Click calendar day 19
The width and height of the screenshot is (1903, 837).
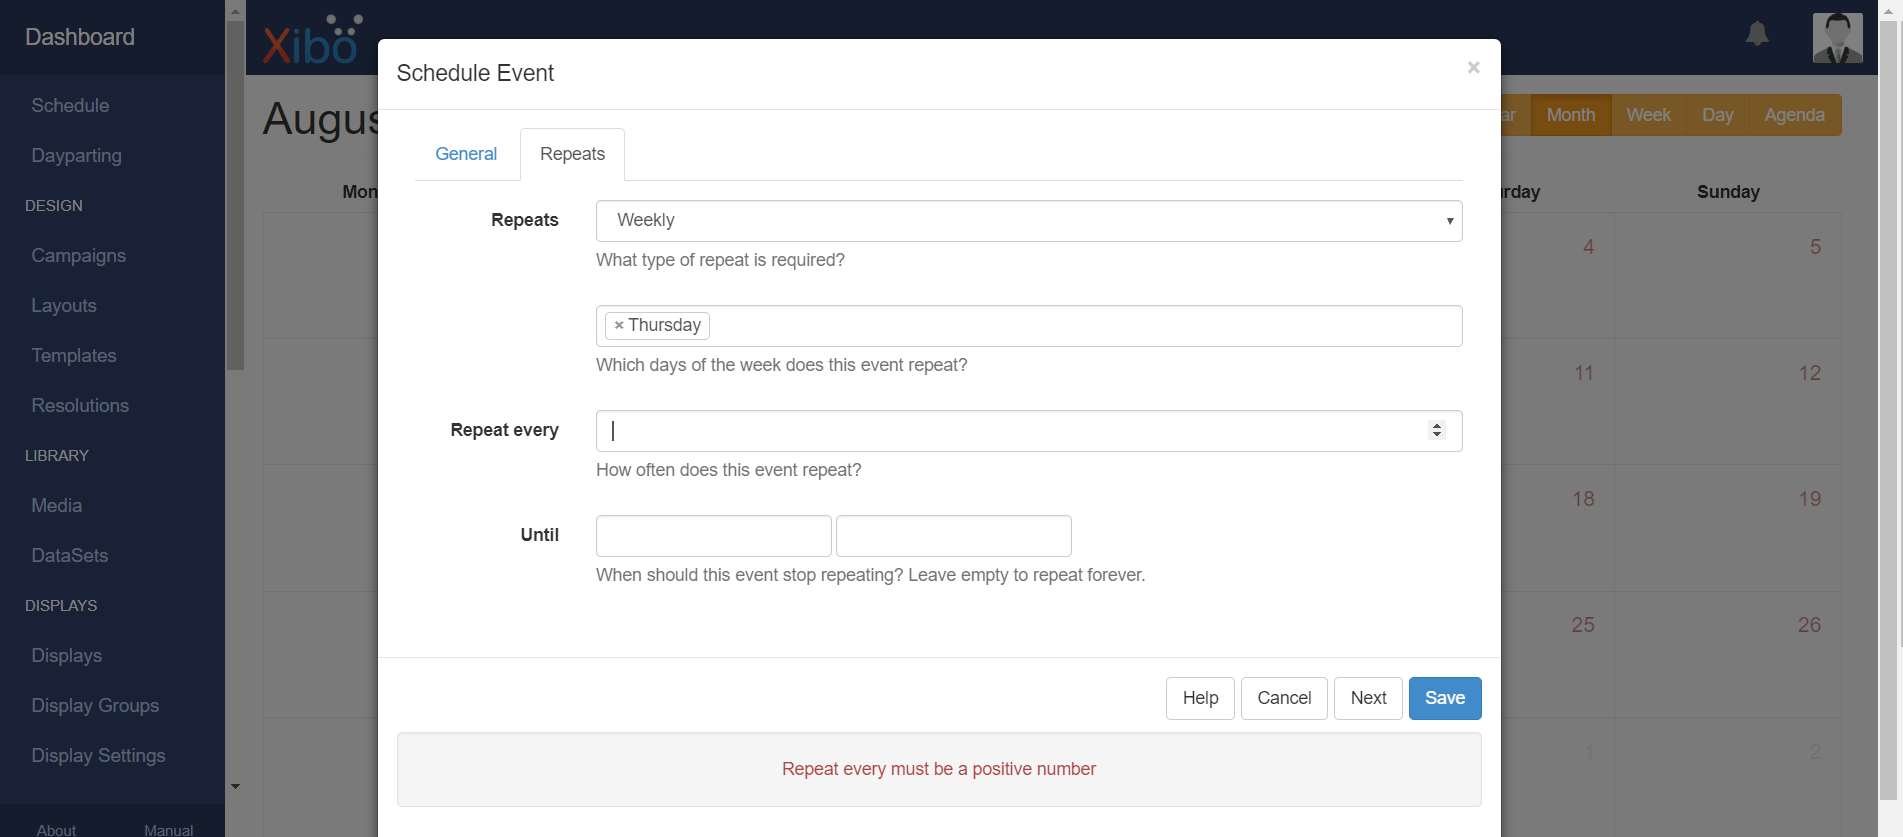click(1810, 499)
